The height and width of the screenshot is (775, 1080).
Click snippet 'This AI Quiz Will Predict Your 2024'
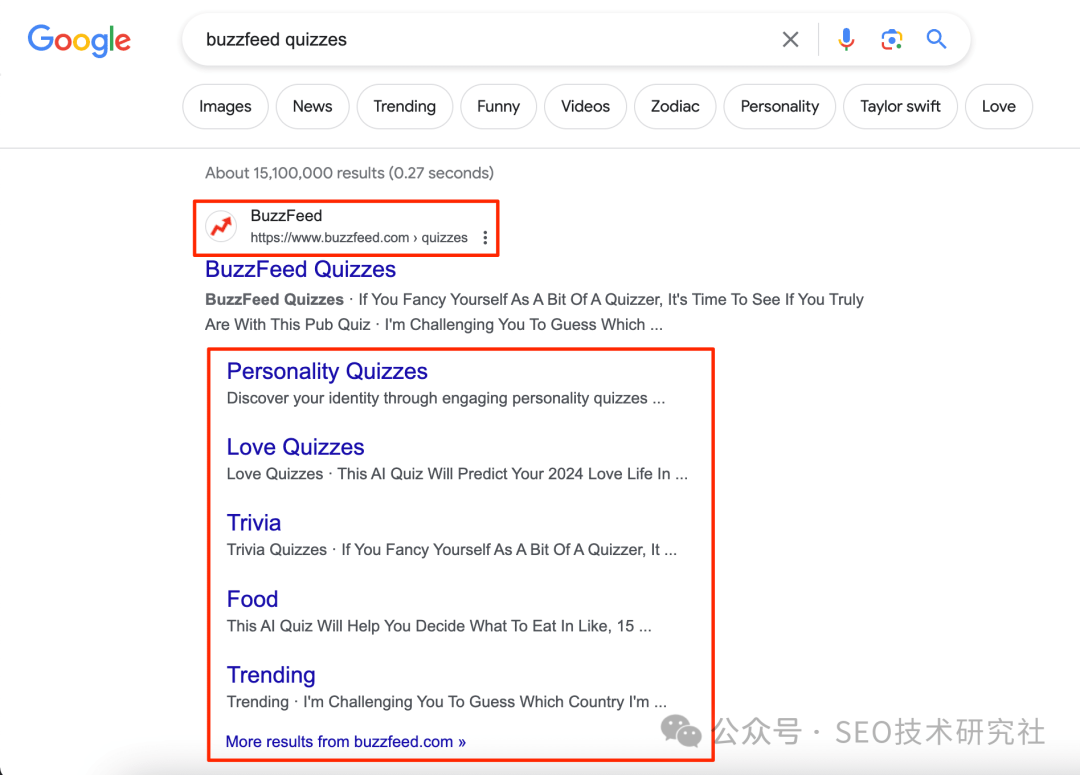point(512,474)
